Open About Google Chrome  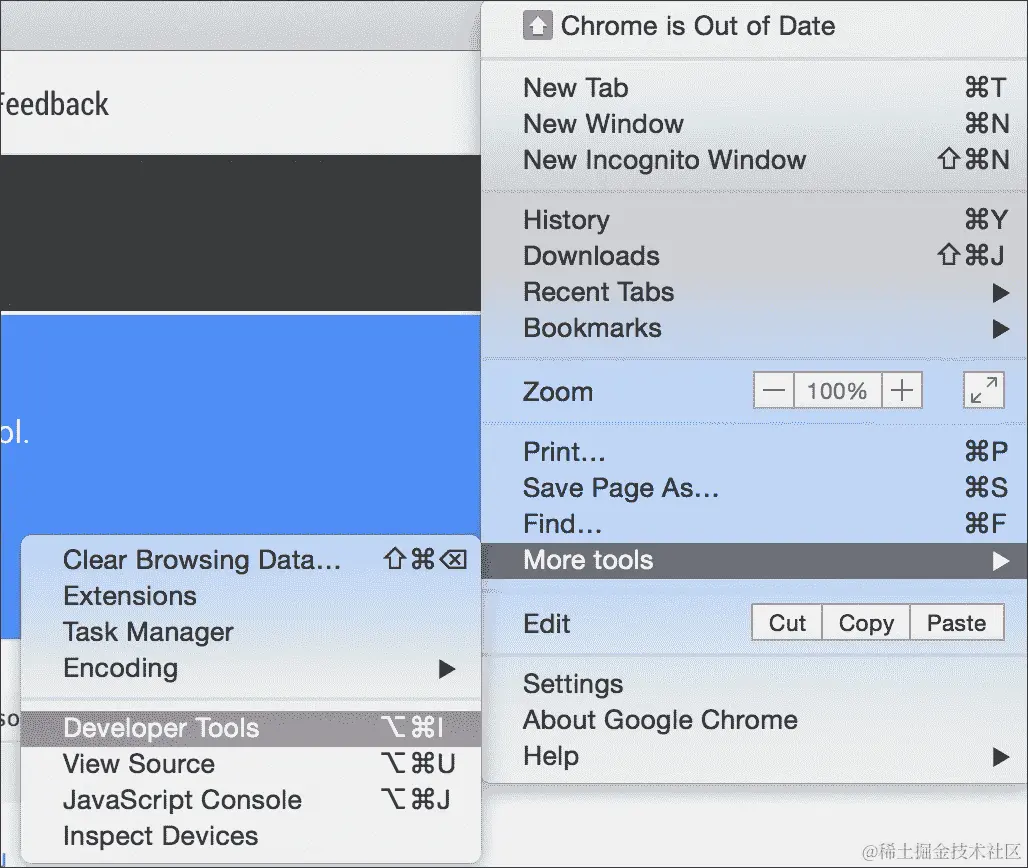tap(659, 720)
